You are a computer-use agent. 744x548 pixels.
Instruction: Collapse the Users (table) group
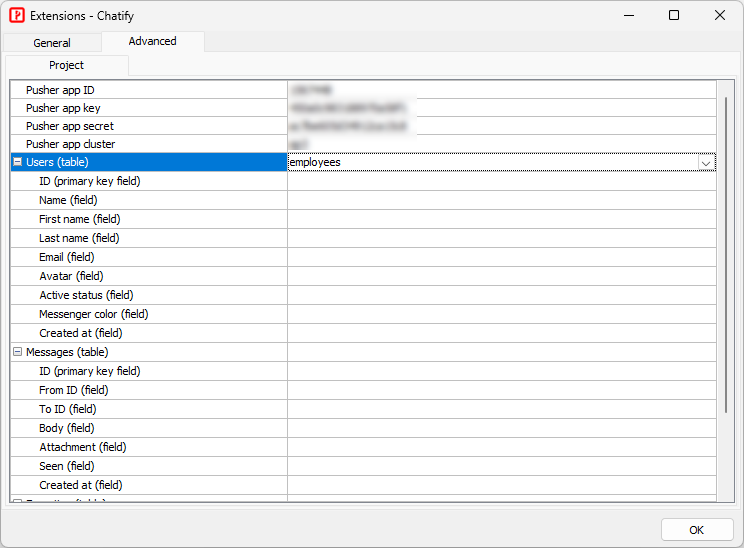click(x=18, y=162)
